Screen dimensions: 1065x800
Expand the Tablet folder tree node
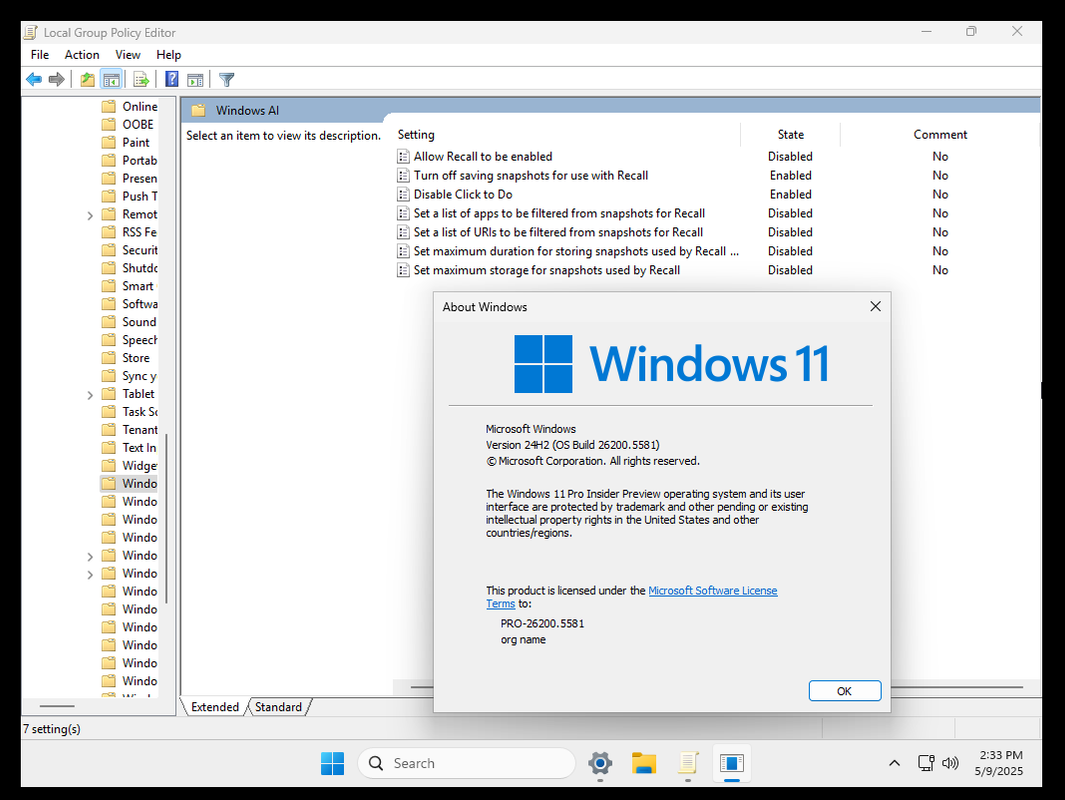pyautogui.click(x=90, y=395)
